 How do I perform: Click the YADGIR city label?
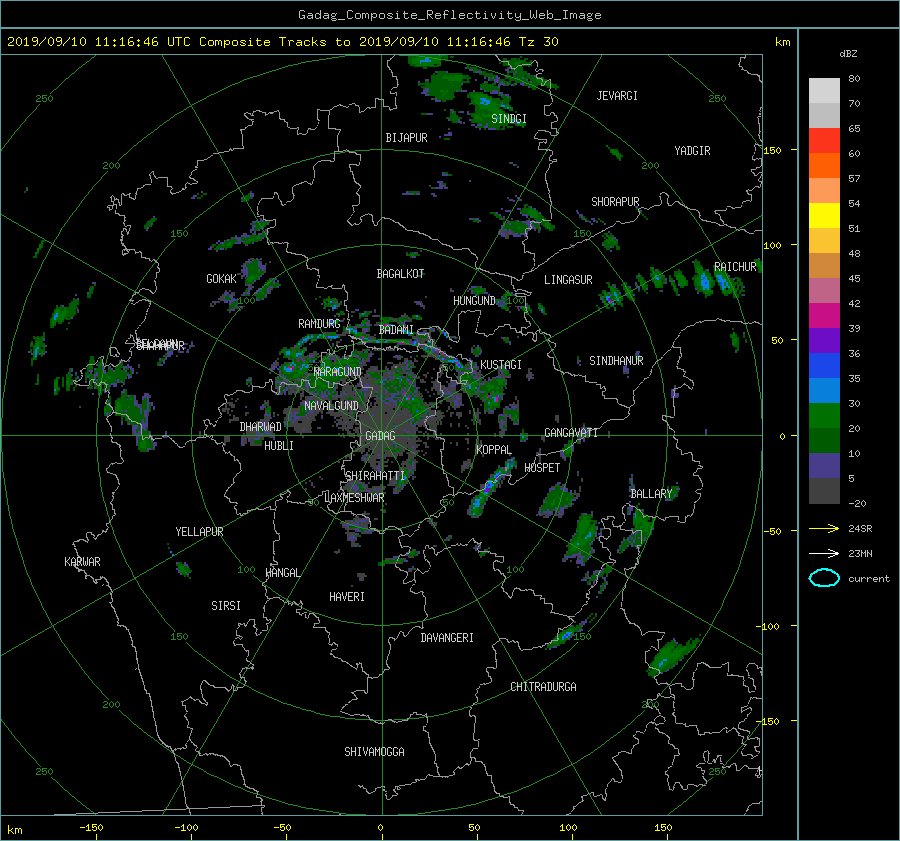point(692,151)
